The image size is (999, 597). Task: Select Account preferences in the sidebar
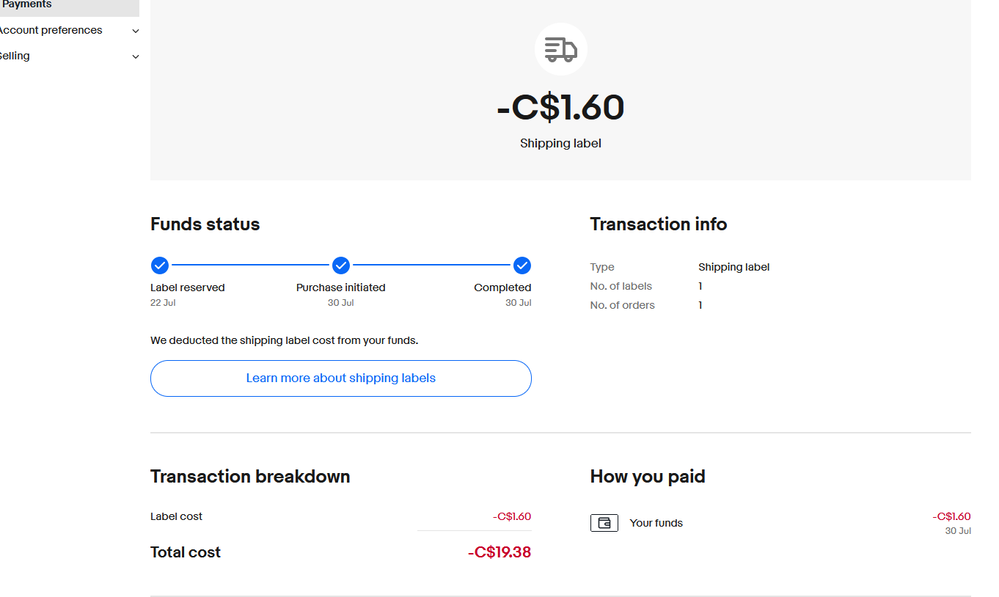click(50, 31)
